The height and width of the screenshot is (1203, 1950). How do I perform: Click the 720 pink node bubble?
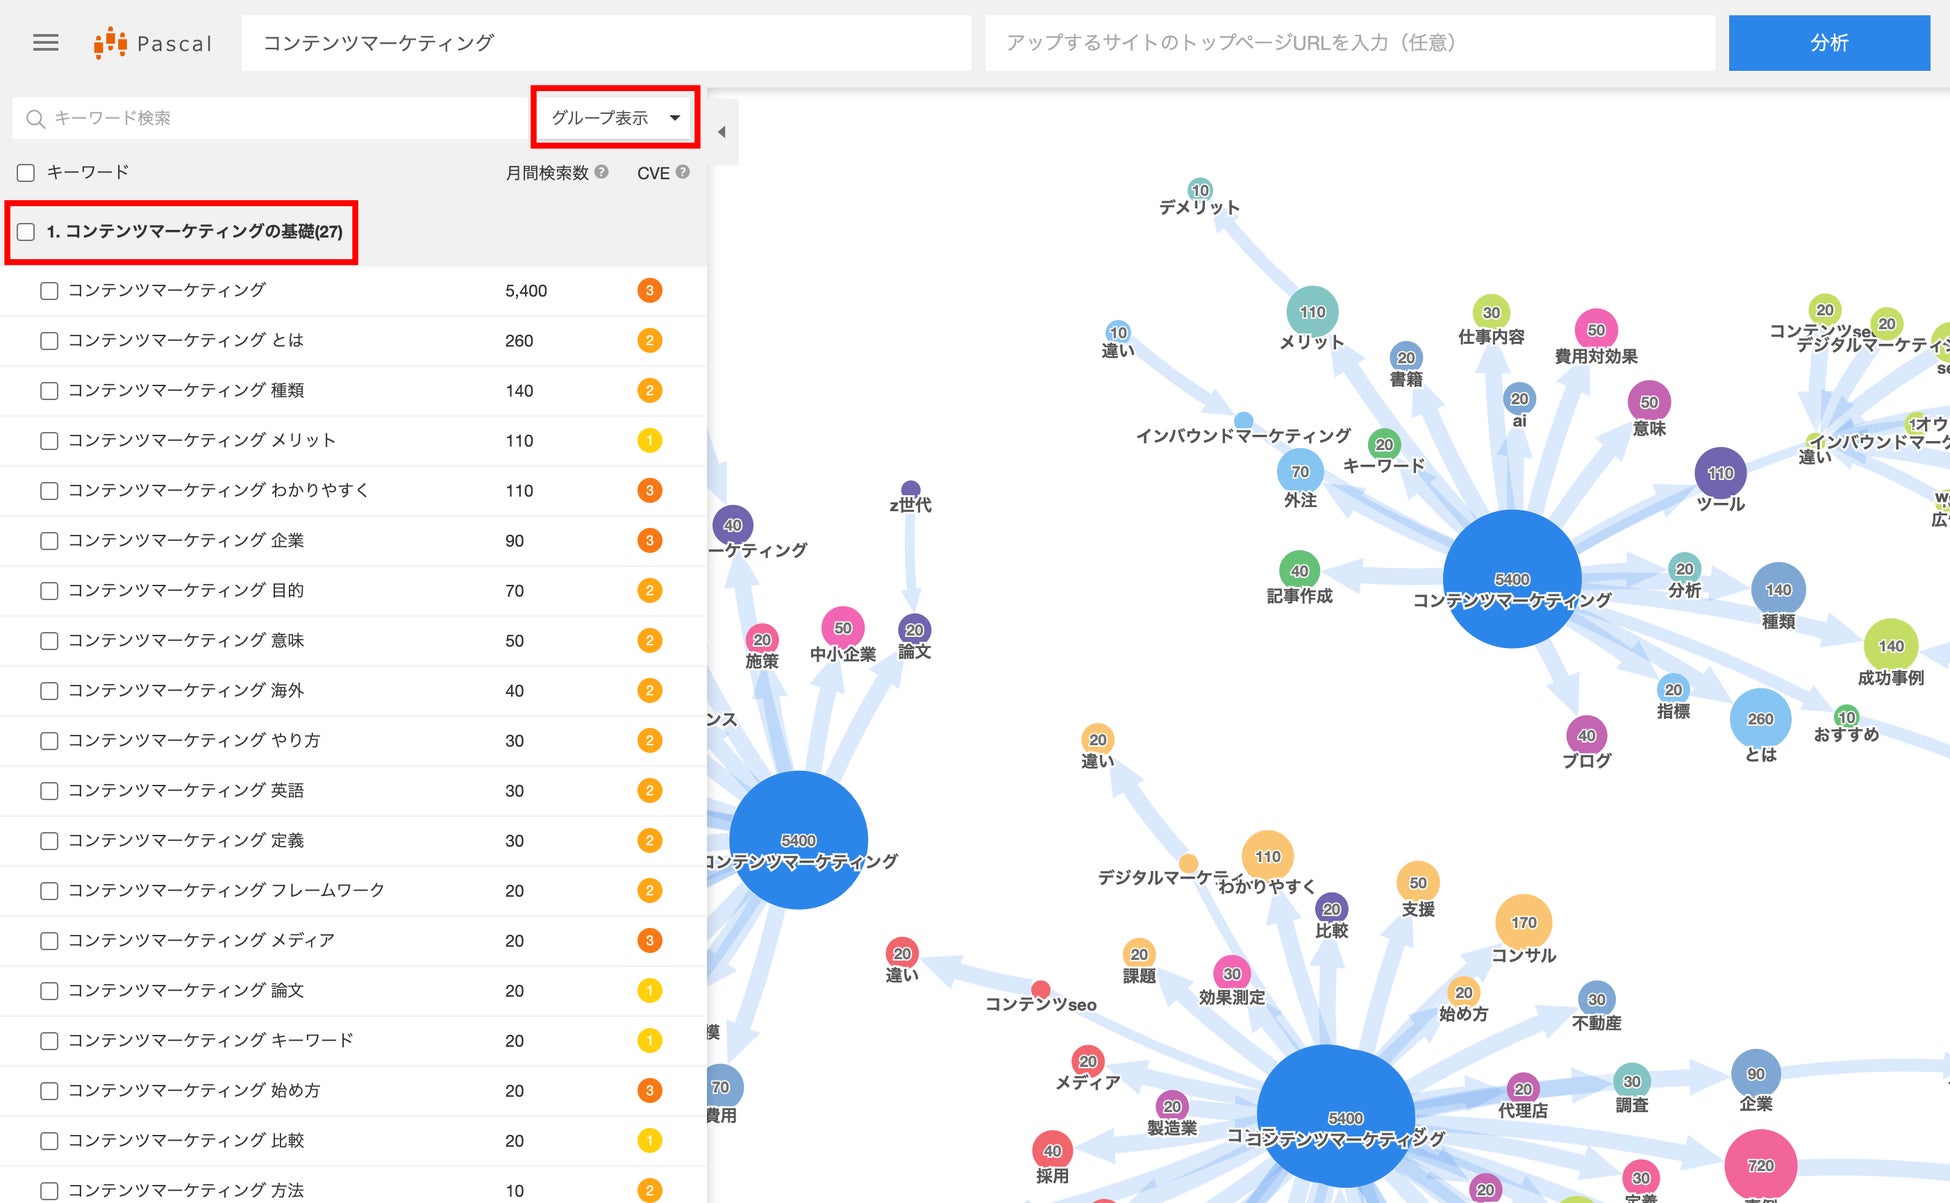[1760, 1165]
